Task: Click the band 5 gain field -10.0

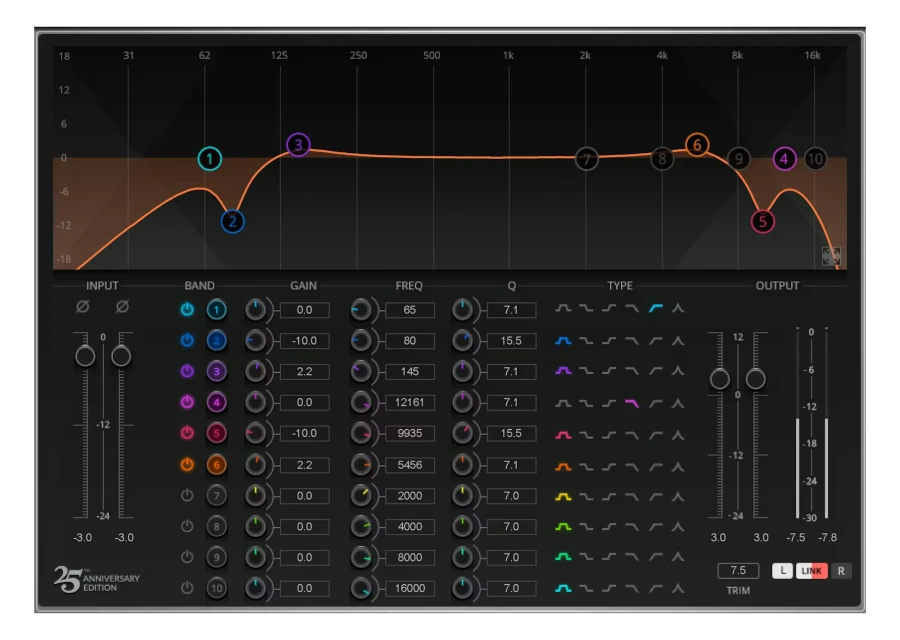Action: [x=304, y=433]
